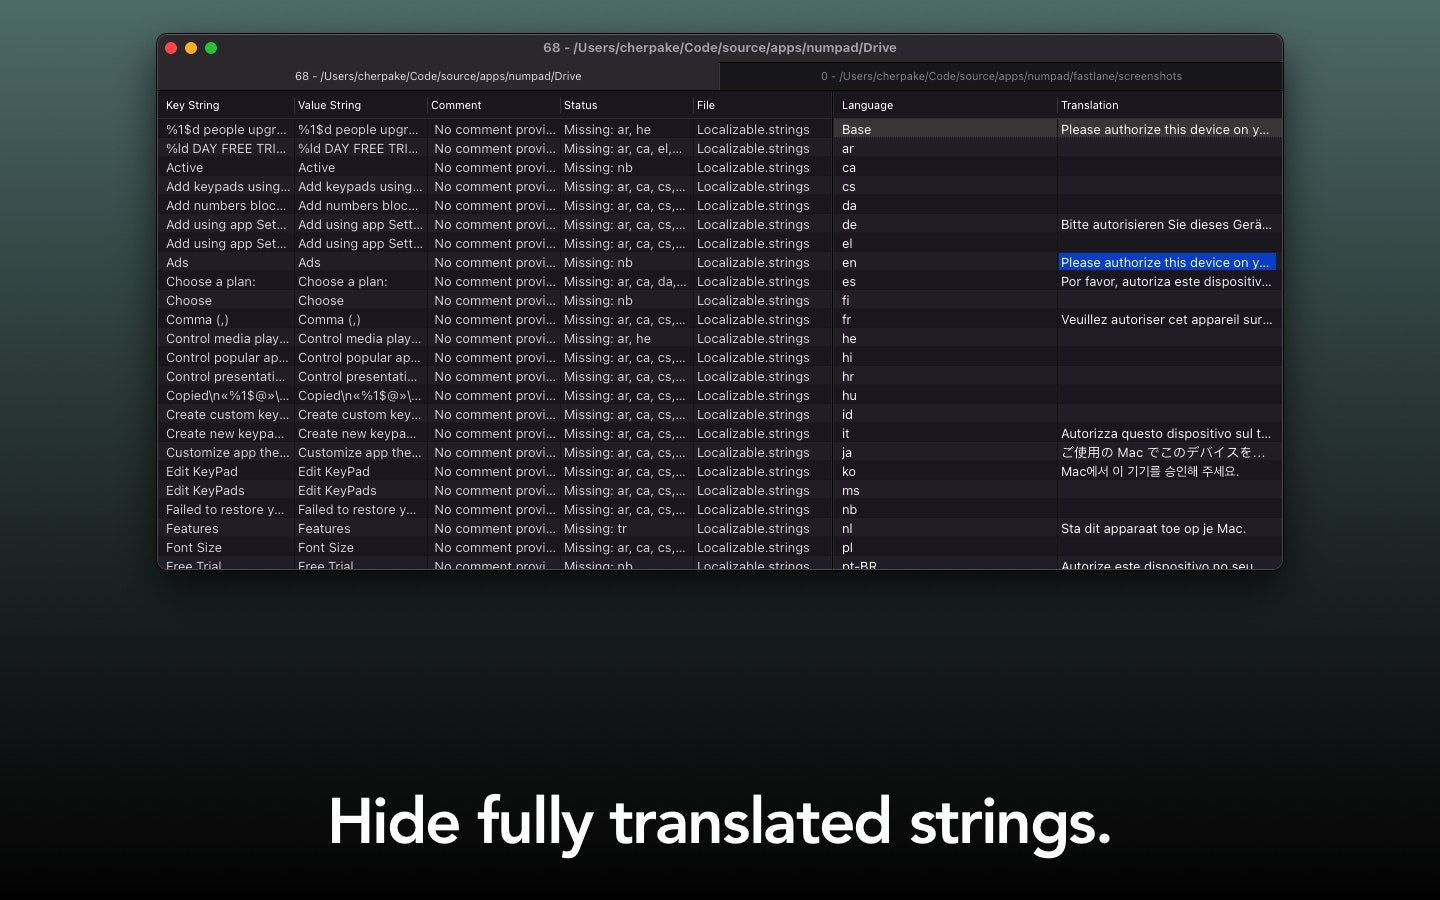Select the Base language row
Screen dimensions: 1440x900
coord(1058,129)
